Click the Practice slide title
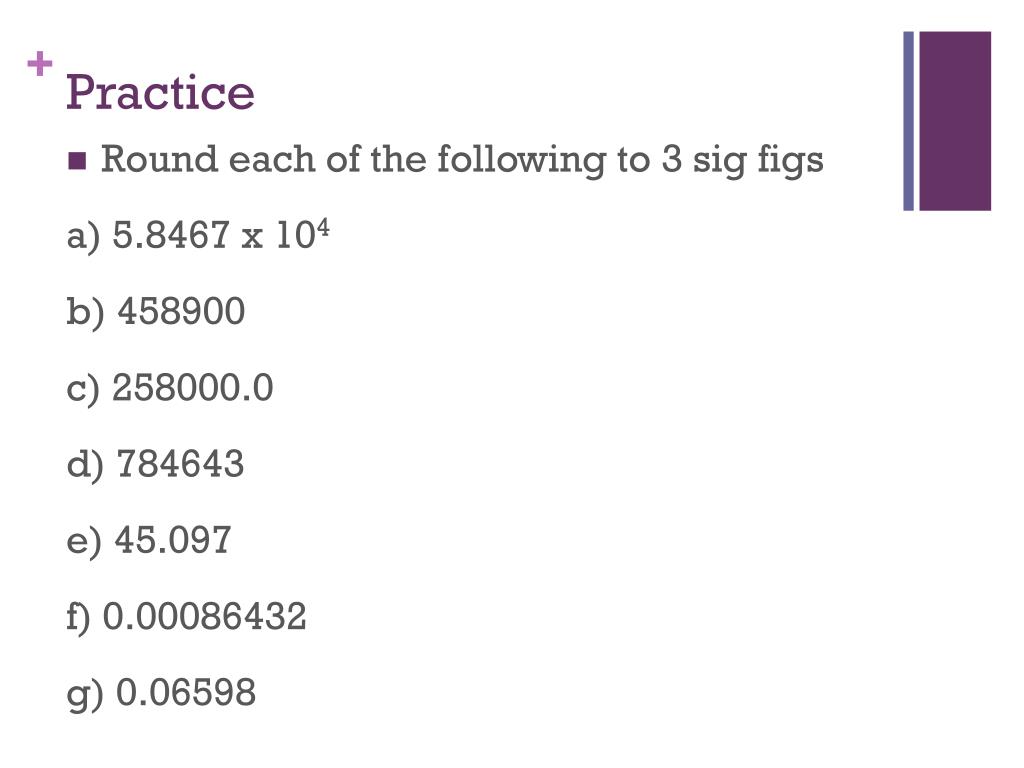This screenshot has width=1024, height=768. (x=160, y=91)
